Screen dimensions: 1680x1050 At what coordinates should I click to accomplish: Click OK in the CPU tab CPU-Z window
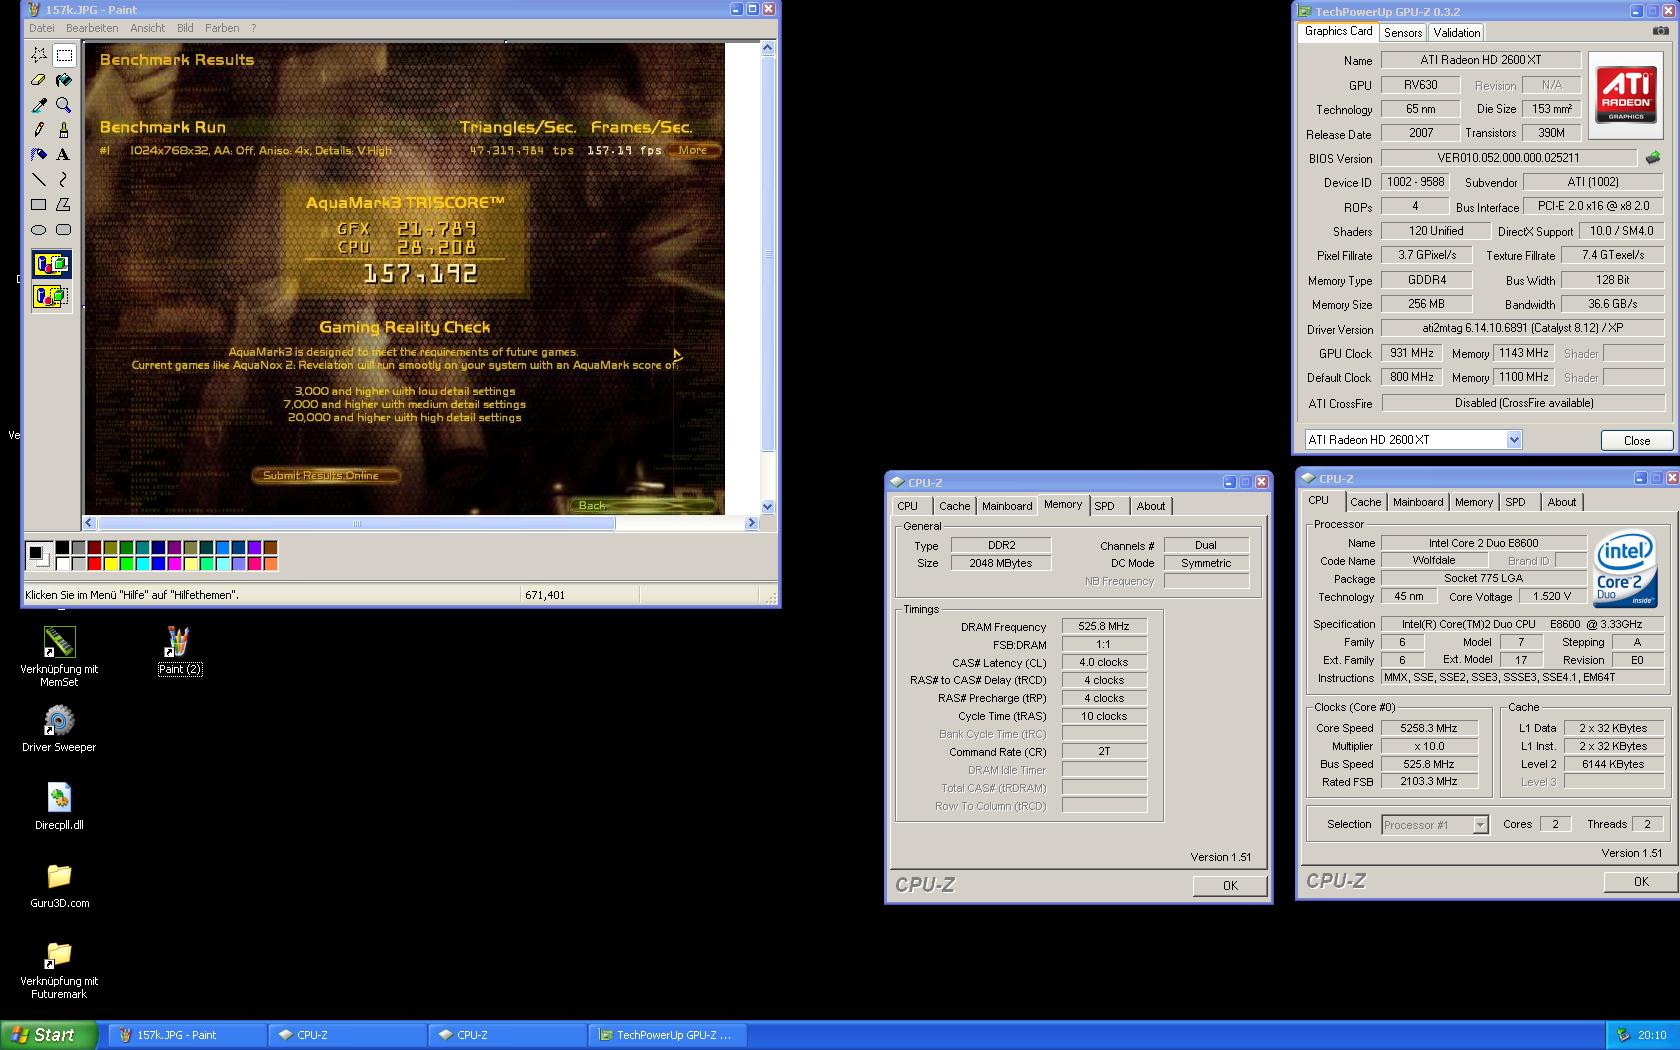[x=1641, y=881]
